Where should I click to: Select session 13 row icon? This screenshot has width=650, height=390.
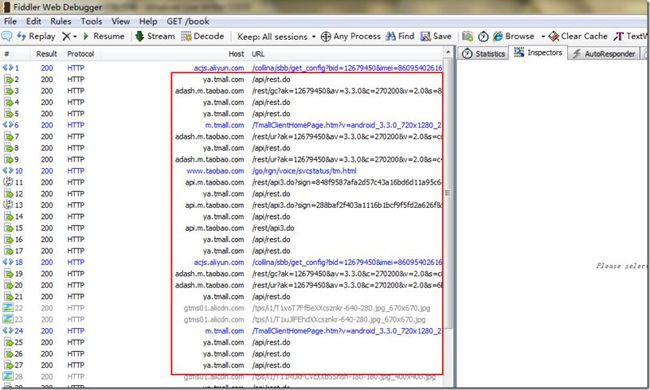tap(8, 205)
